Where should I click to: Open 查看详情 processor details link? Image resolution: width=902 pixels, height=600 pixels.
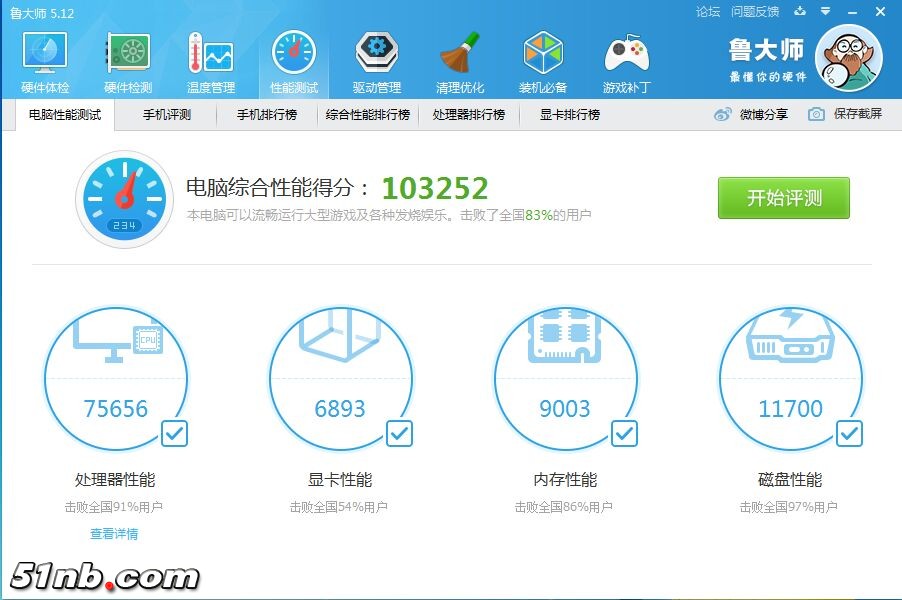click(117, 534)
